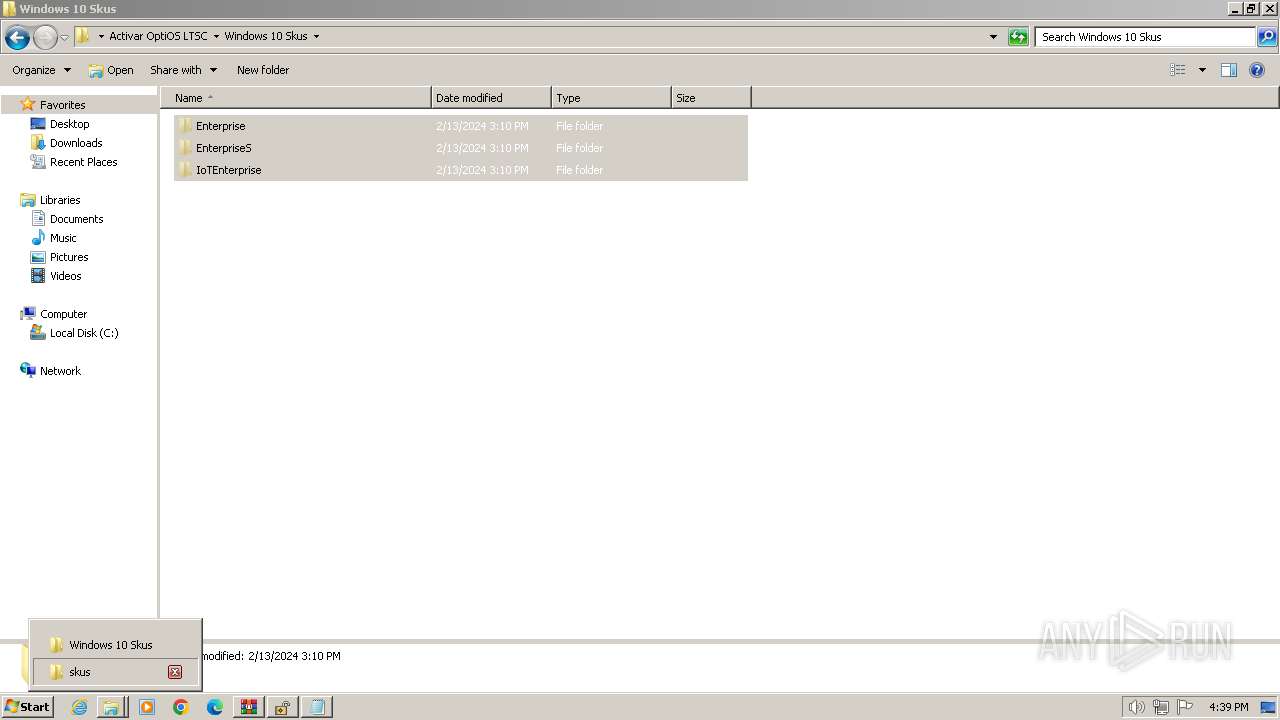This screenshot has height=720, width=1280.
Task: Open the Pictures library
Action: [x=69, y=257]
